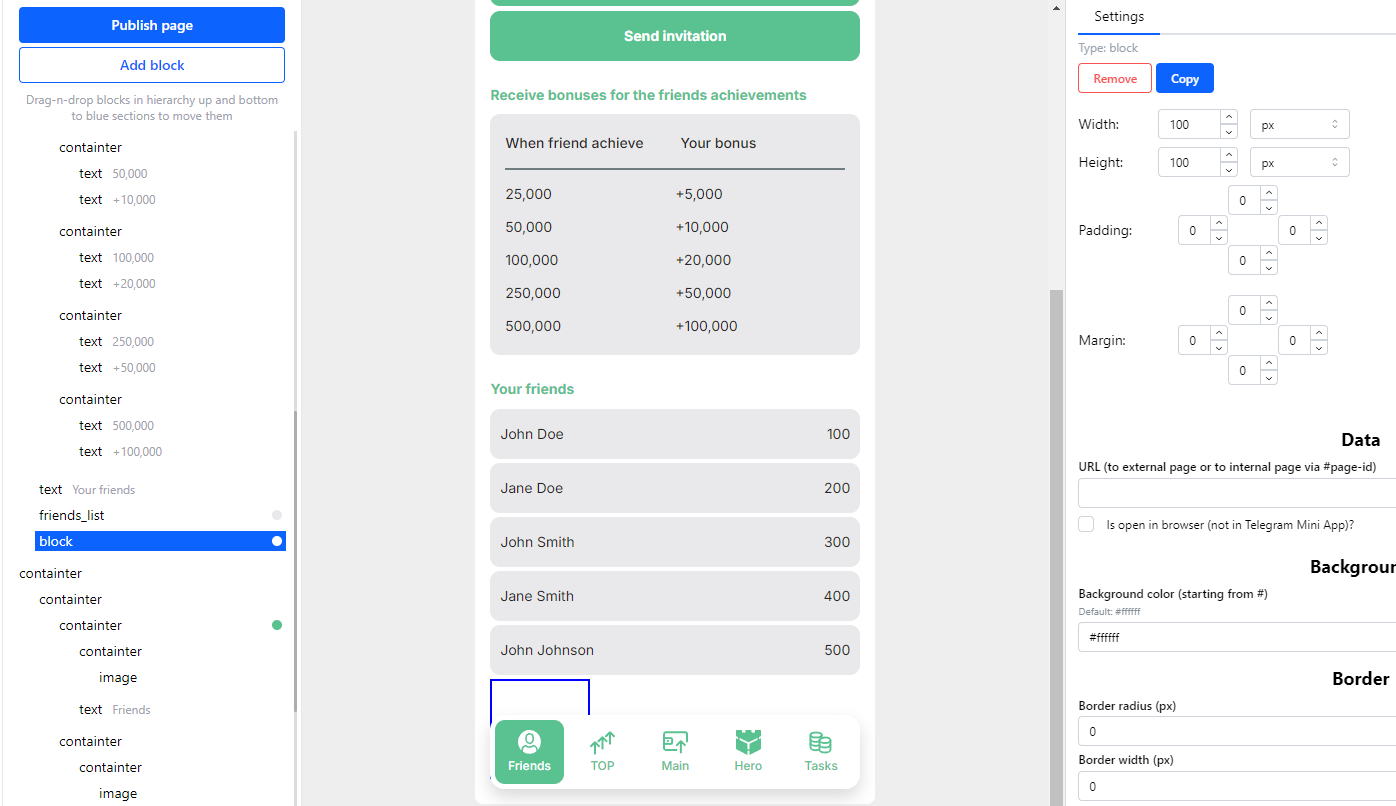Viewport: 1396px width, 806px height.
Task: Open the Hero castle icon
Action: [748, 742]
